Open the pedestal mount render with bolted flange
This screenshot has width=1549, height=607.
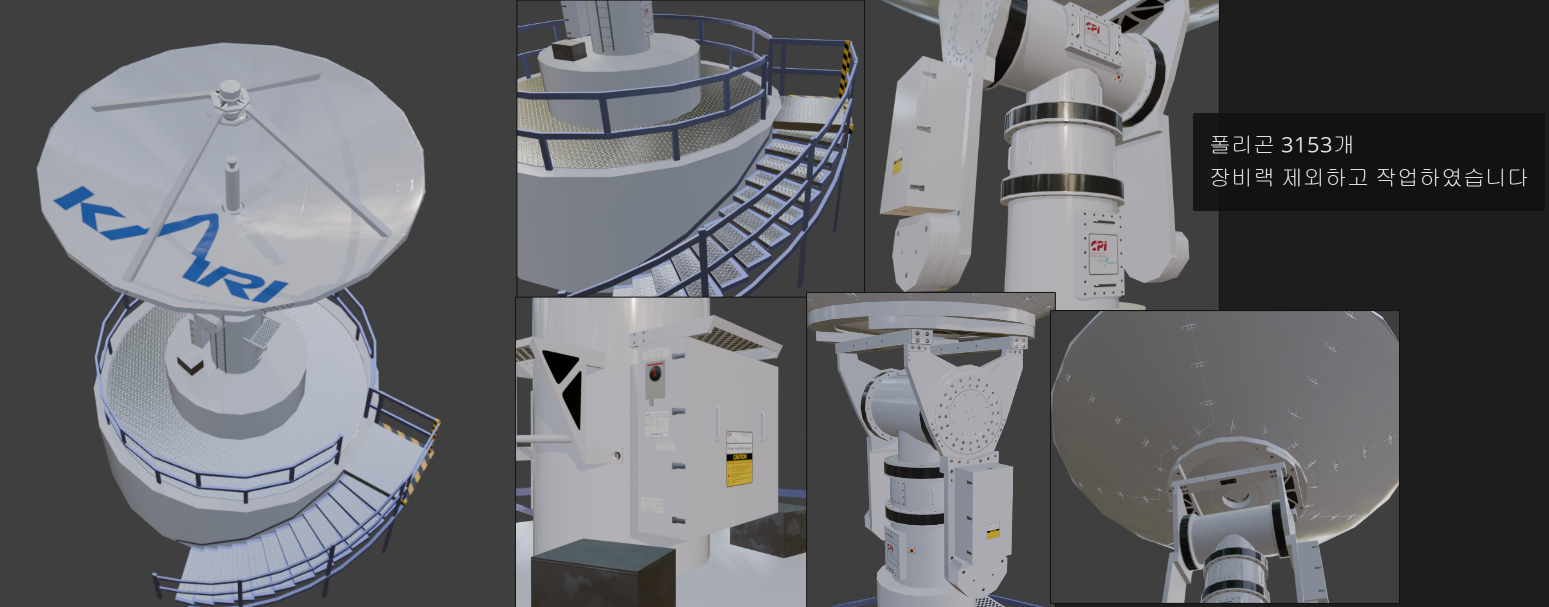coord(930,450)
